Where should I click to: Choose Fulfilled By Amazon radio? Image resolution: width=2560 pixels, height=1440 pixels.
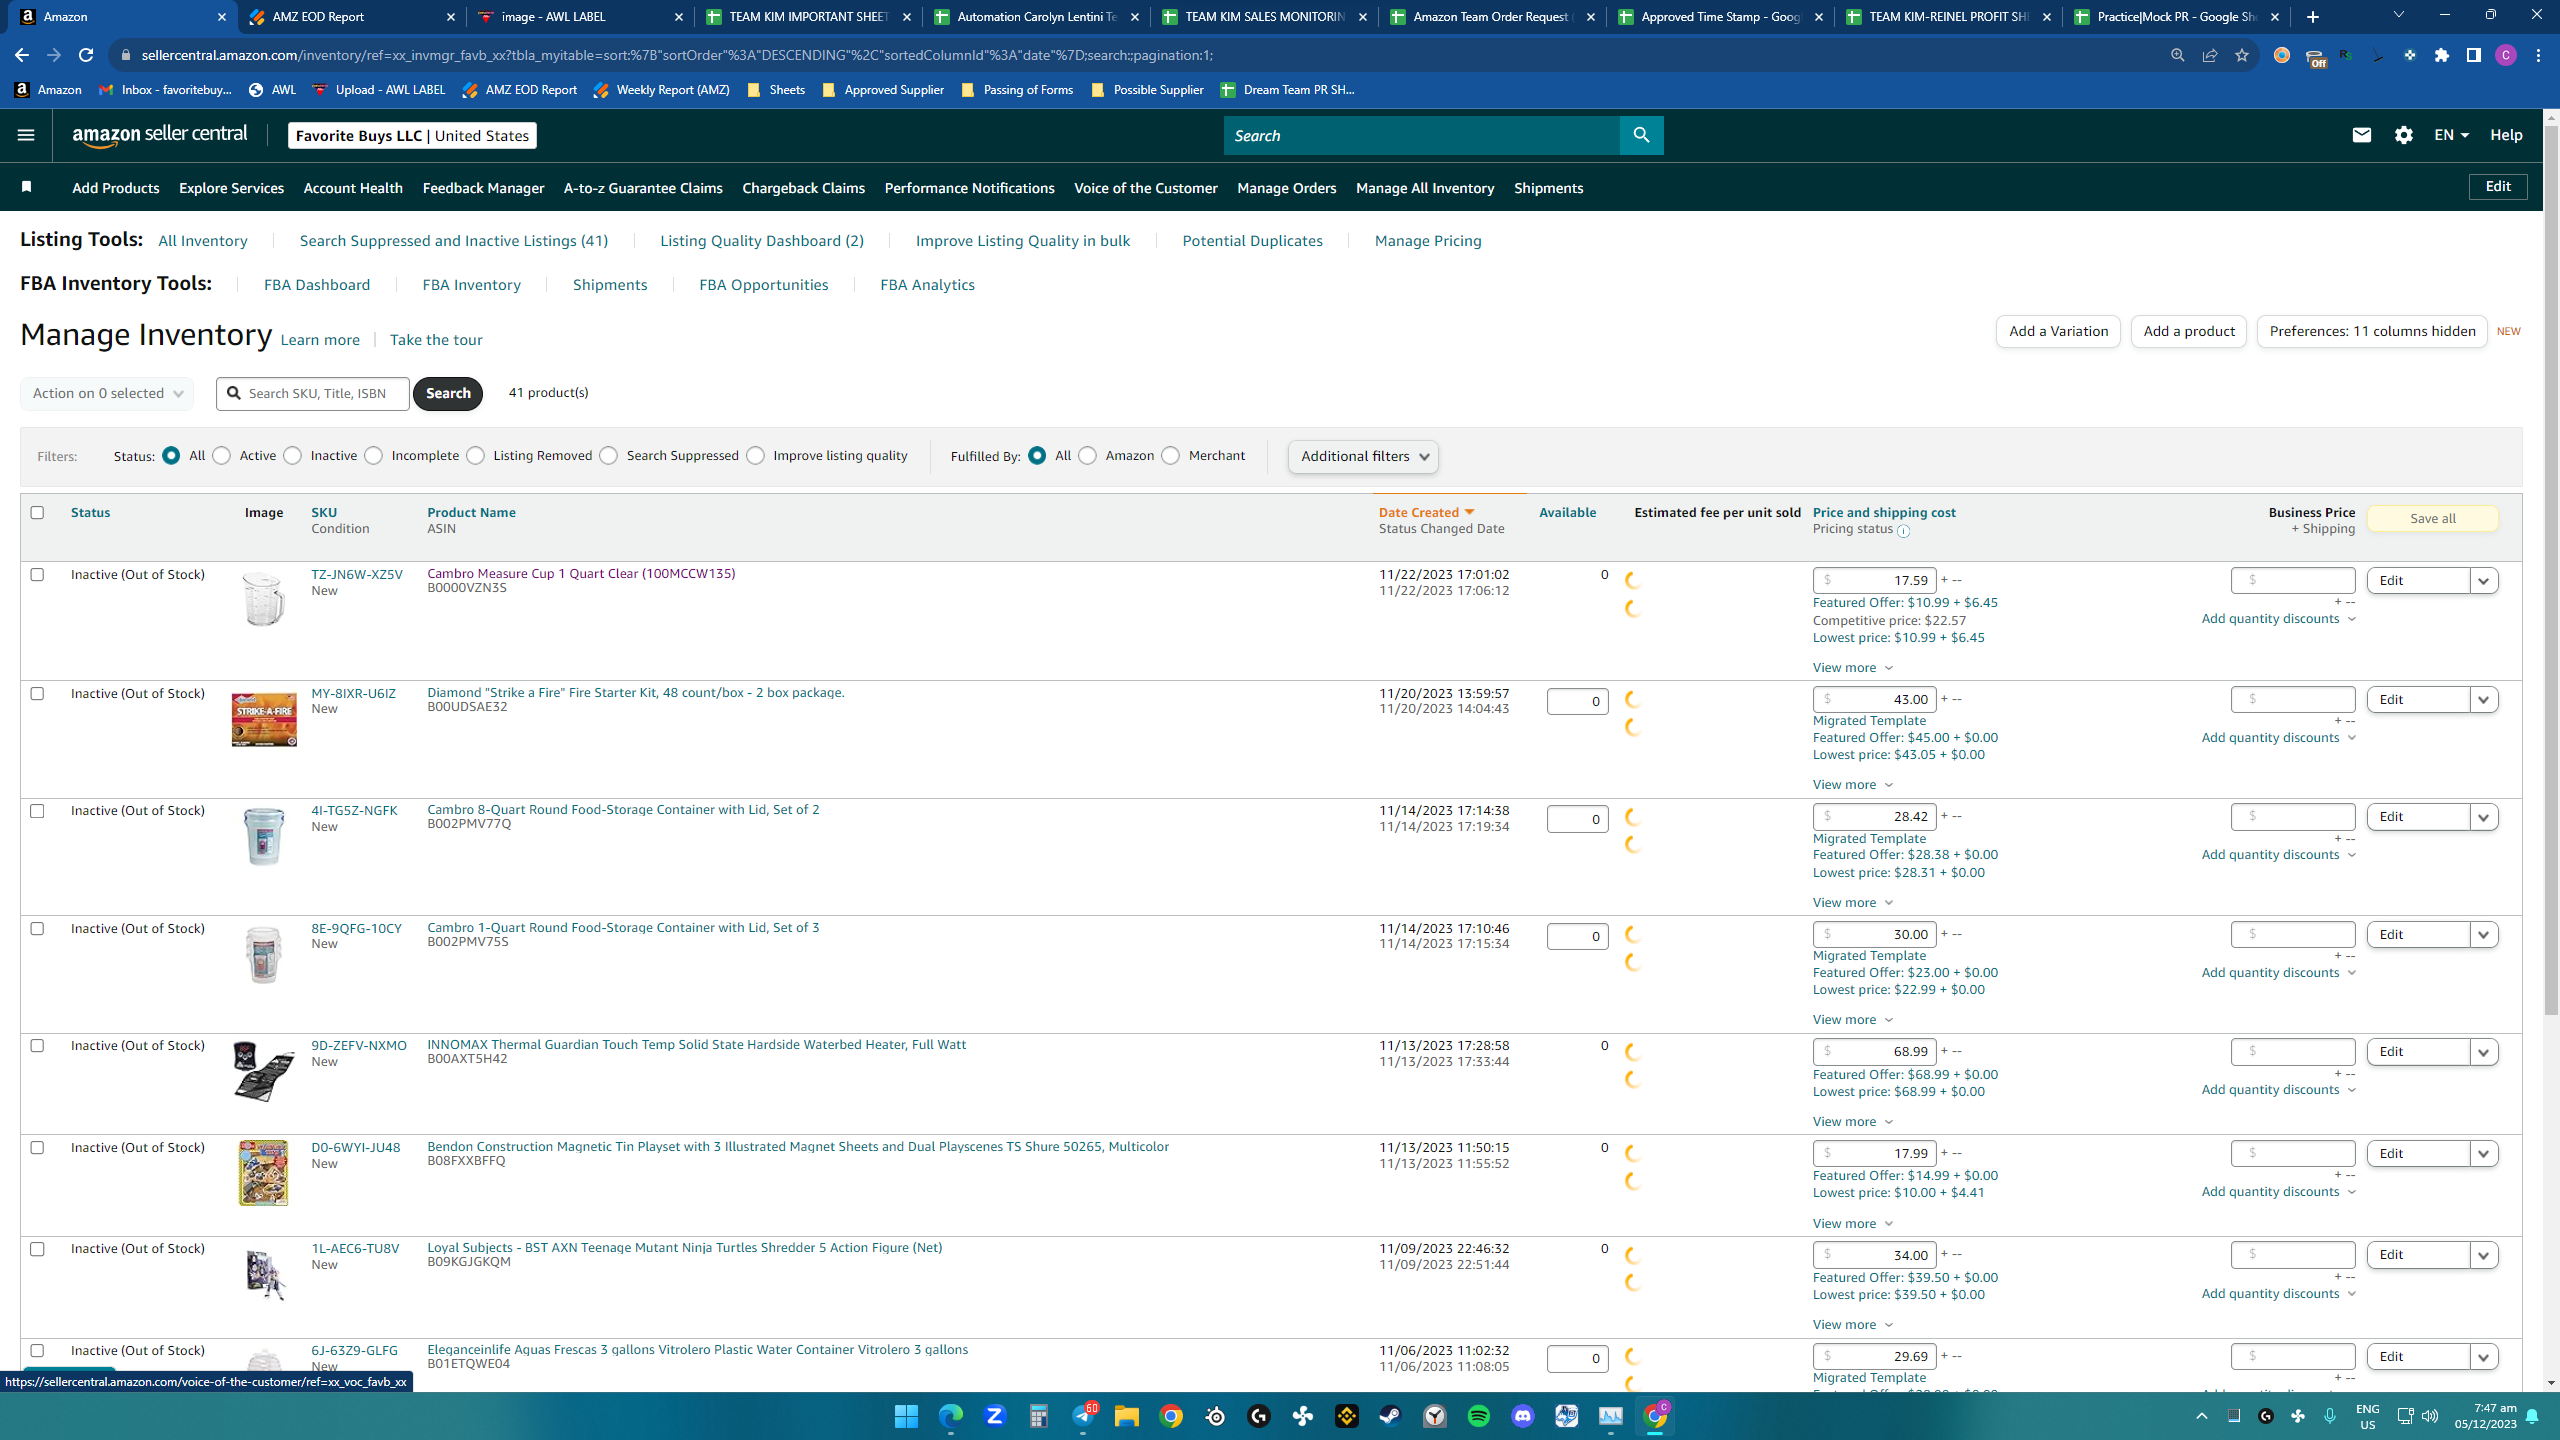(1087, 456)
